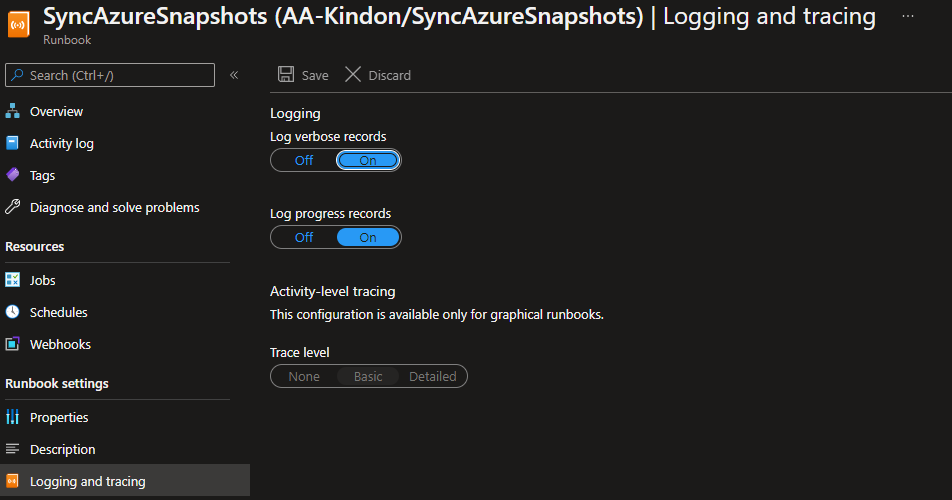Click the Jobs icon
Image resolution: width=952 pixels, height=500 pixels.
click(13, 280)
